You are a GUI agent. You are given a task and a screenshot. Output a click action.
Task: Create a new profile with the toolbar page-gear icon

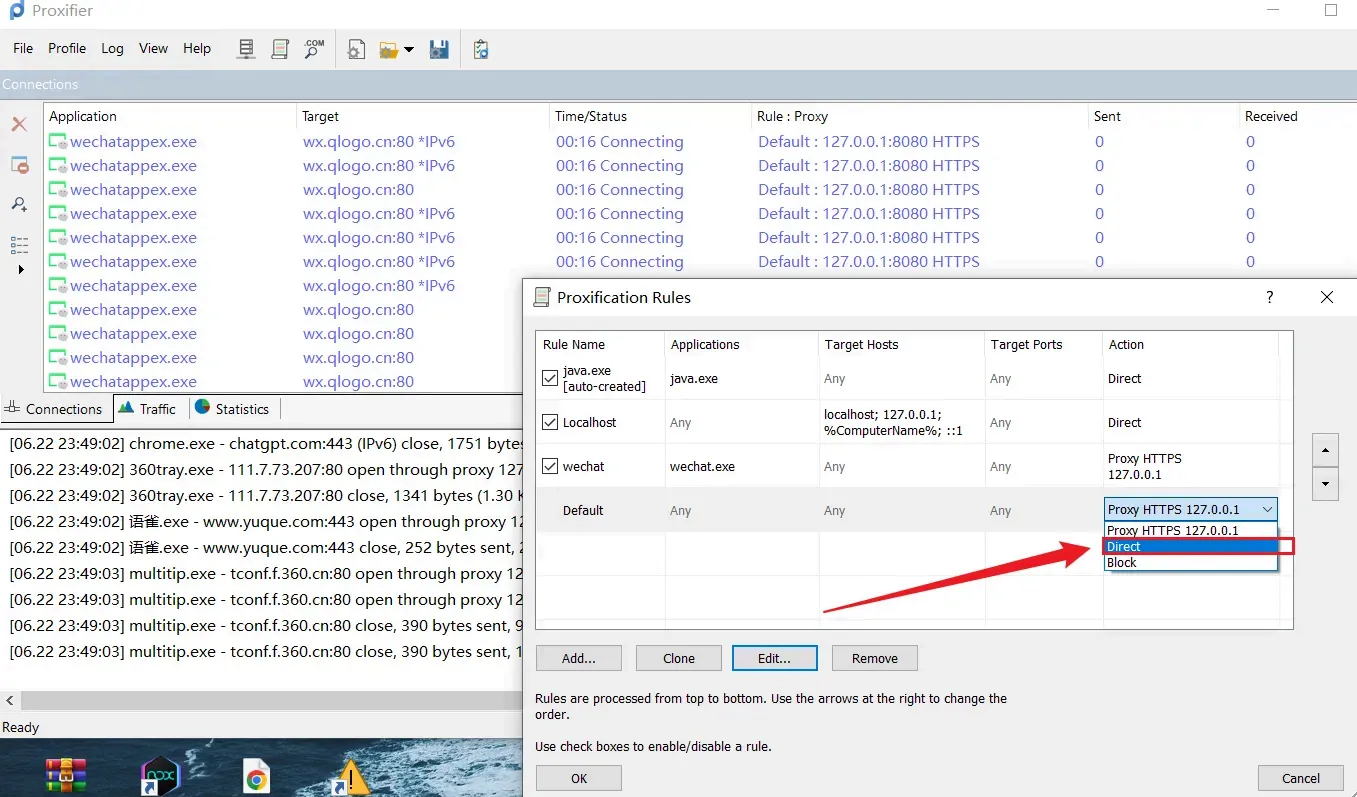point(356,49)
